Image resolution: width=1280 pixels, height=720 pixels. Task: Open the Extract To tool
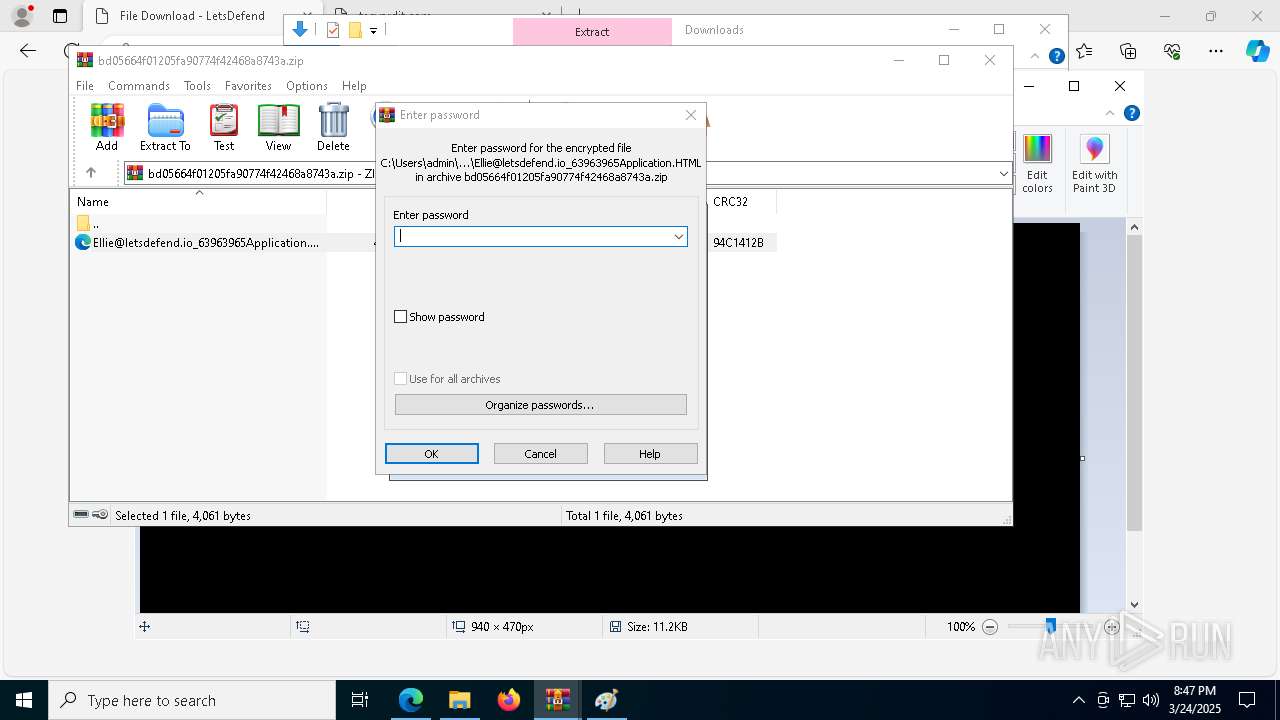165,127
